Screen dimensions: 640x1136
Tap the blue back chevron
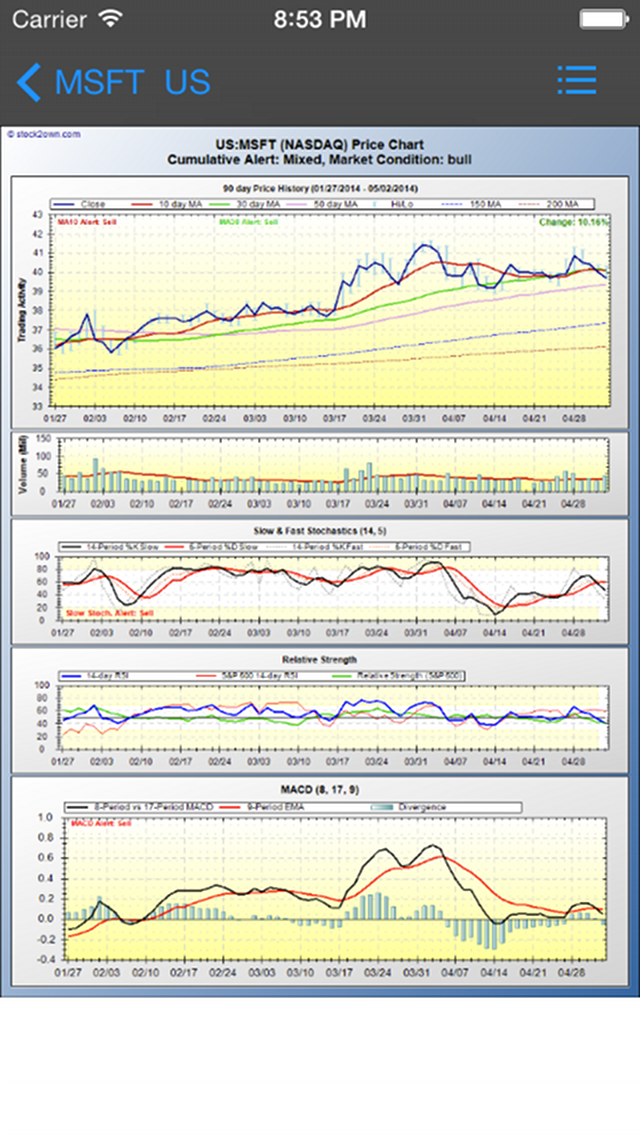pos(28,82)
